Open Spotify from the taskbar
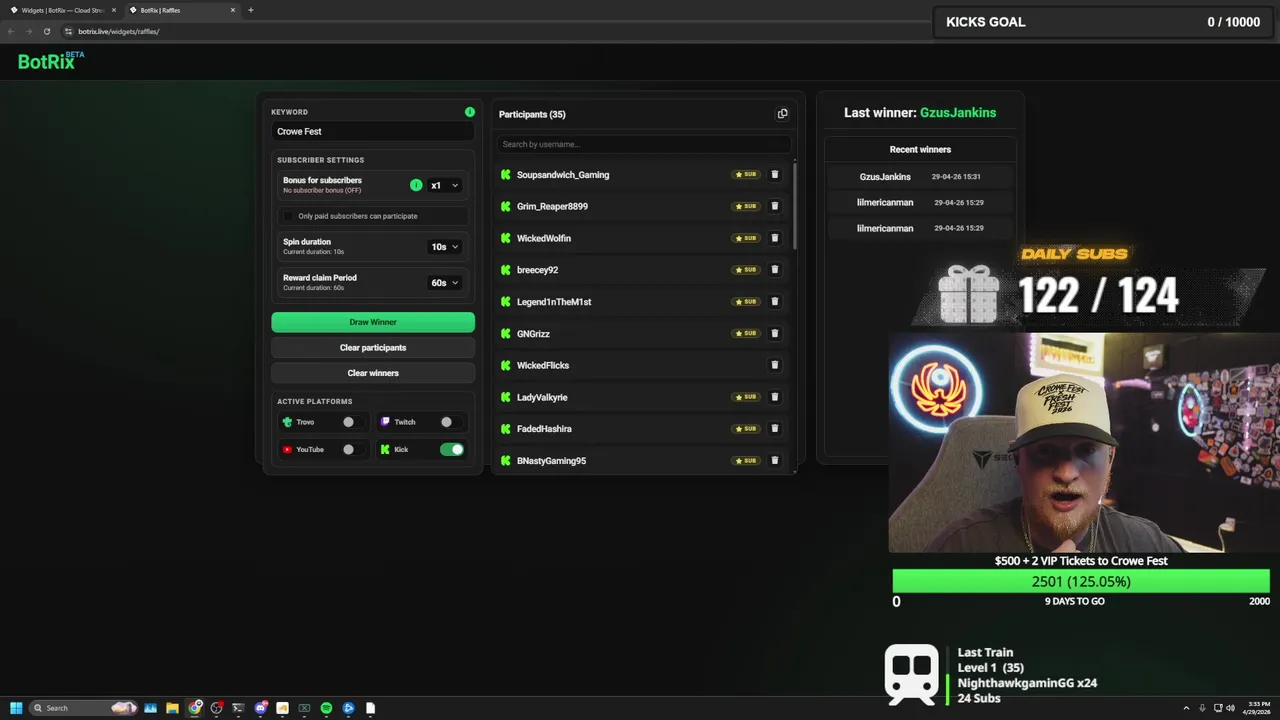Image resolution: width=1280 pixels, height=720 pixels. (326, 708)
